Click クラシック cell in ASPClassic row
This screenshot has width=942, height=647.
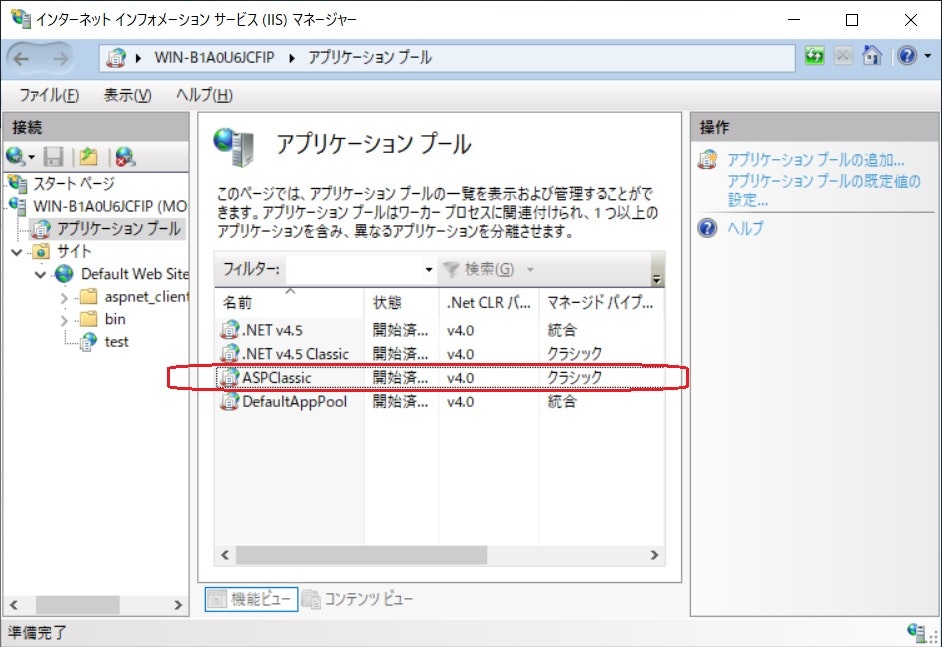click(x=574, y=378)
